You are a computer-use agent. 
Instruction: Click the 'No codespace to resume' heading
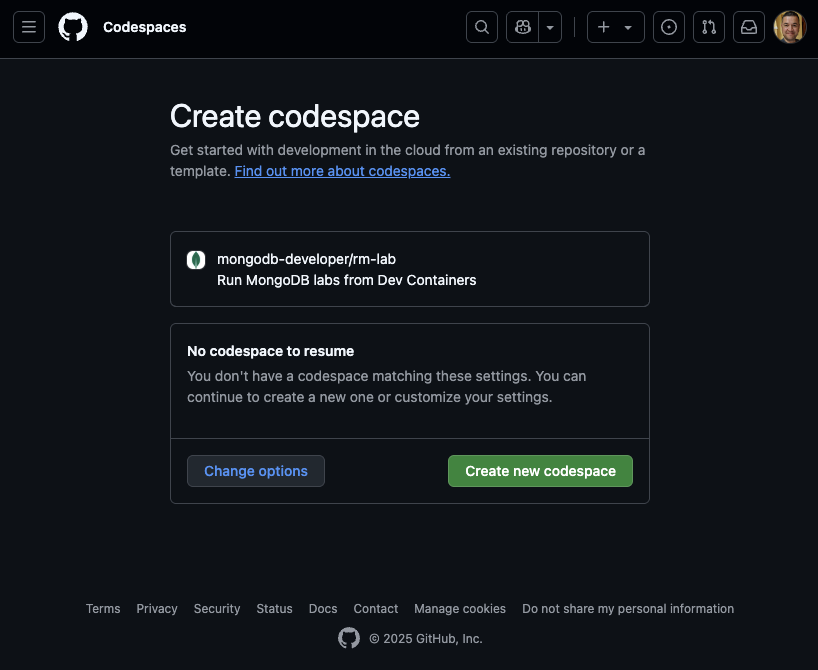pyautogui.click(x=270, y=351)
